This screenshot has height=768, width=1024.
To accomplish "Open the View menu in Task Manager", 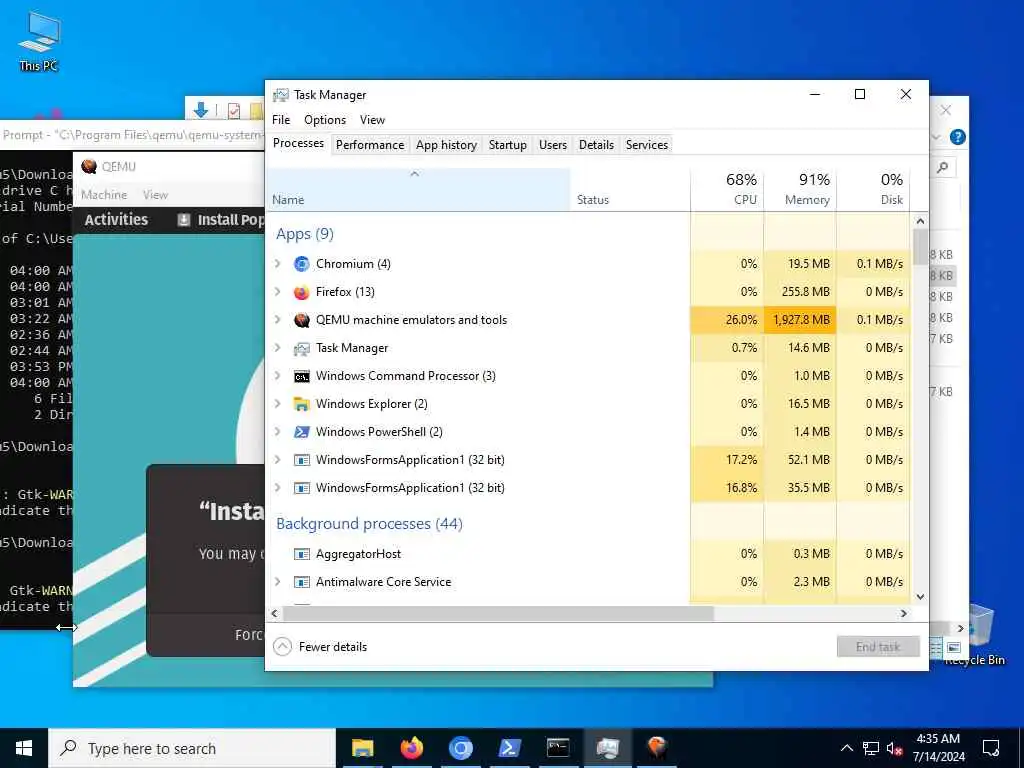I will point(372,120).
